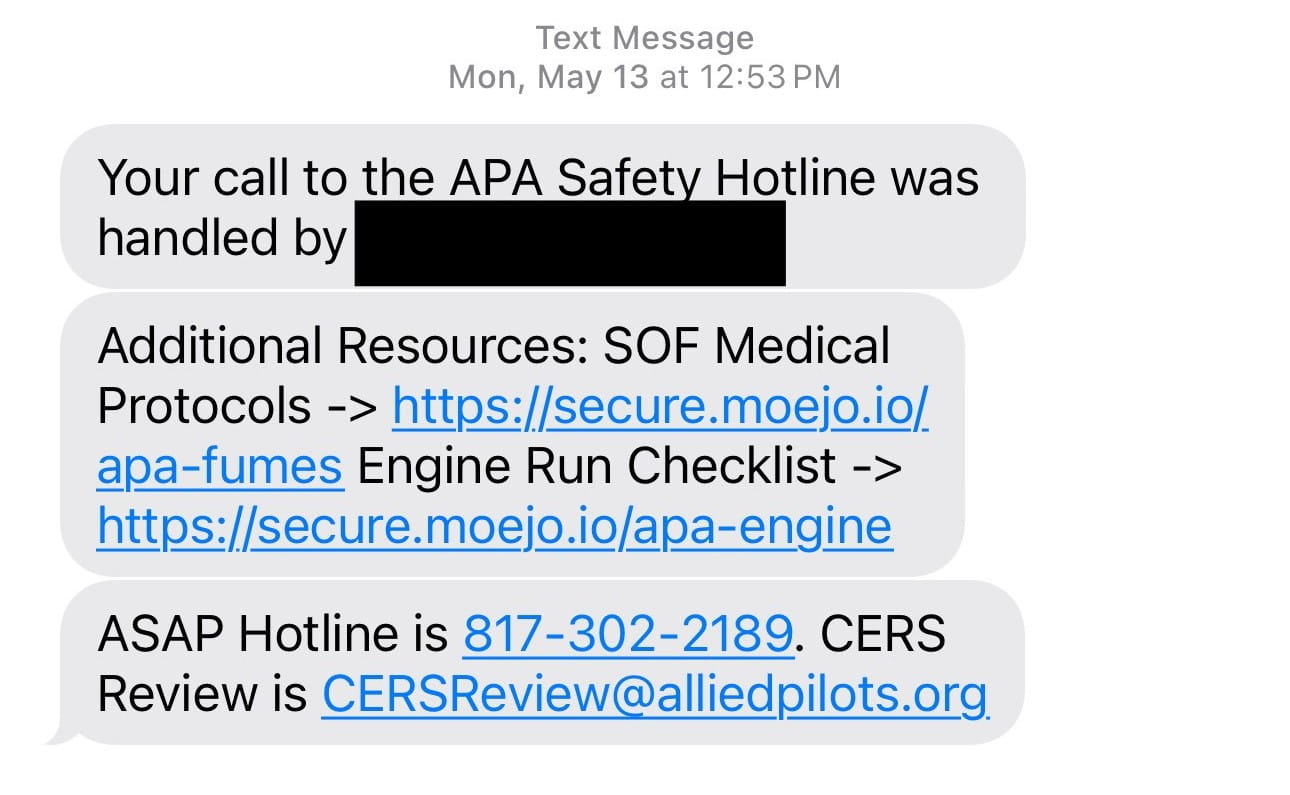
Task: Open the secure.moejo.io/apa-engine link
Action: (494, 526)
